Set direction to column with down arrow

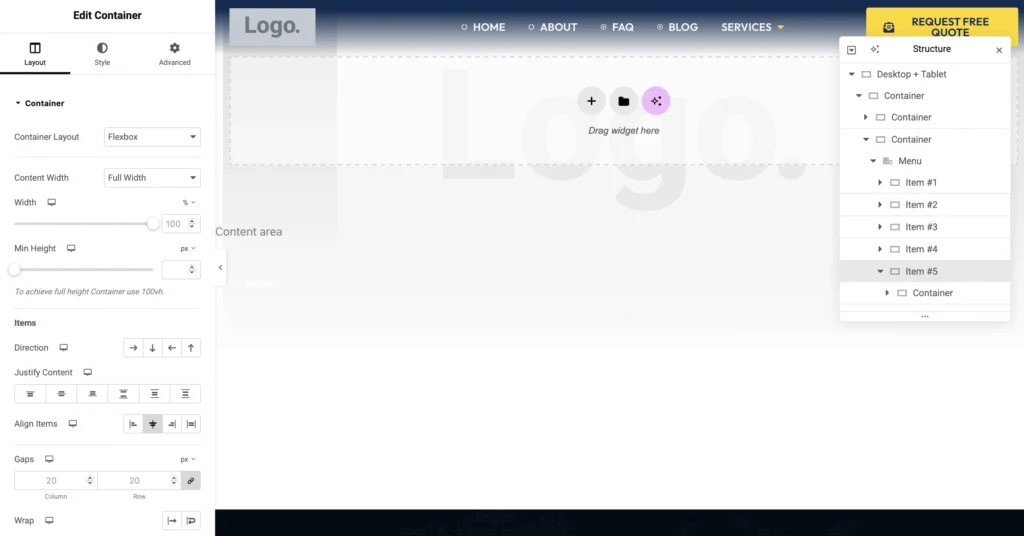[152, 348]
